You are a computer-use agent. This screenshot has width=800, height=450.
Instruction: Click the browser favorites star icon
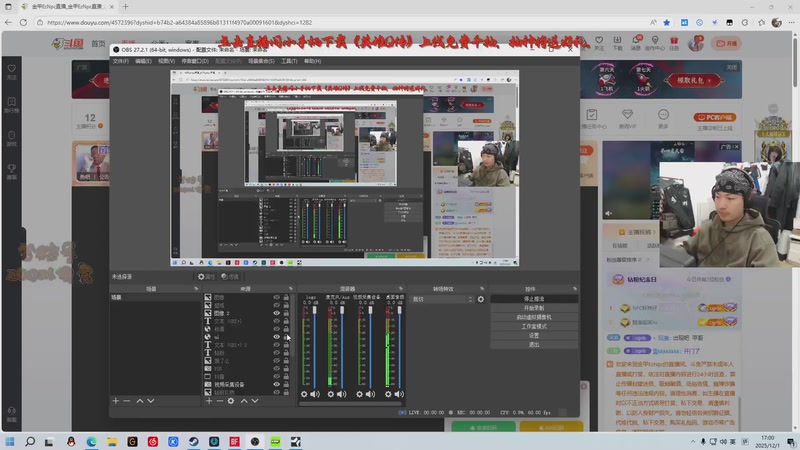[x=667, y=22]
